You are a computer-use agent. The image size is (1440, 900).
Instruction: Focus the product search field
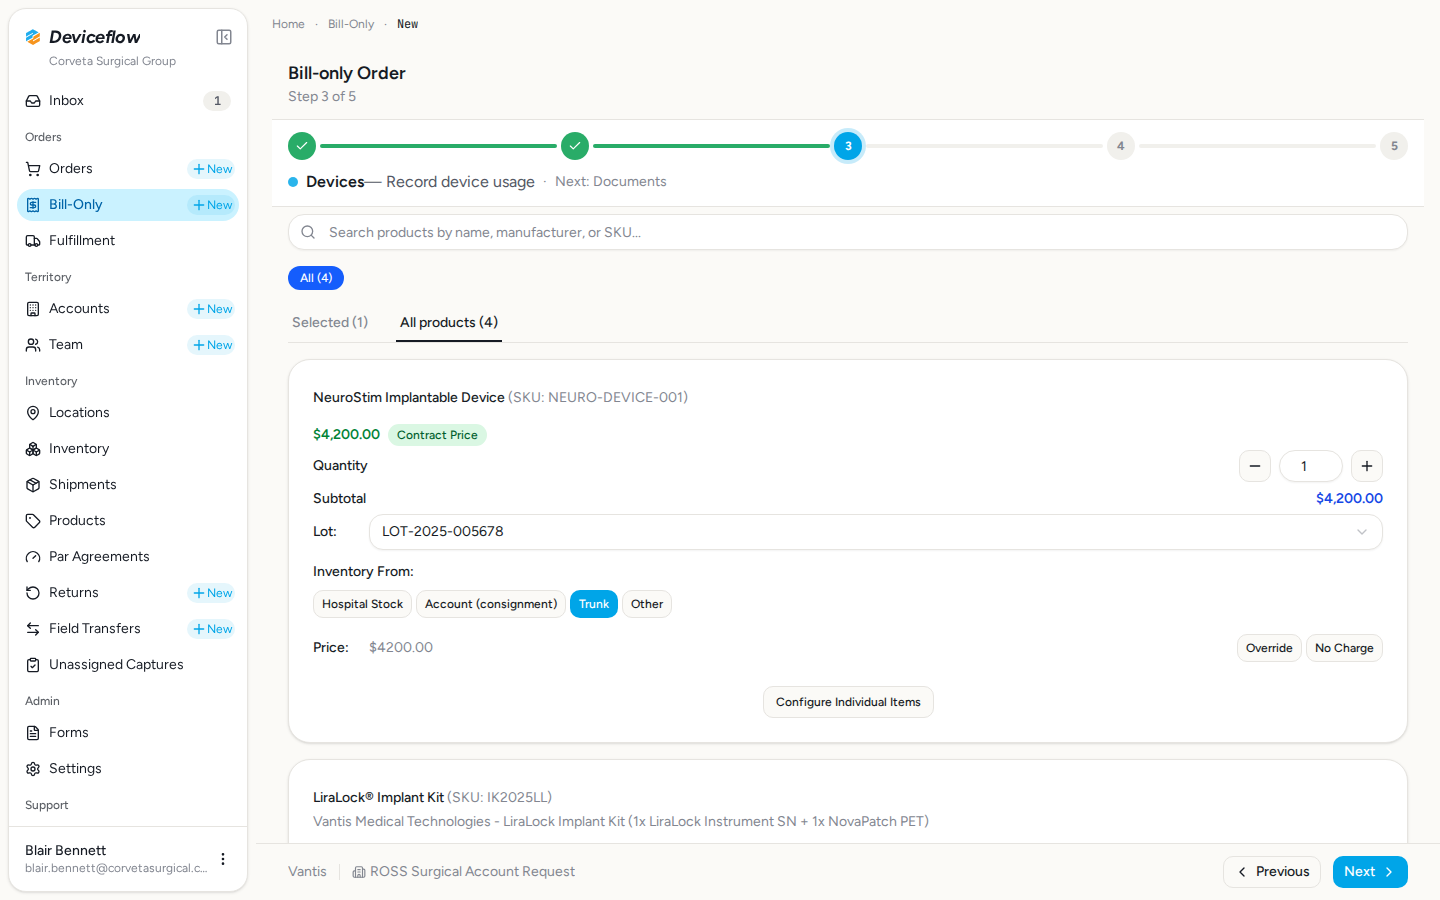848,232
